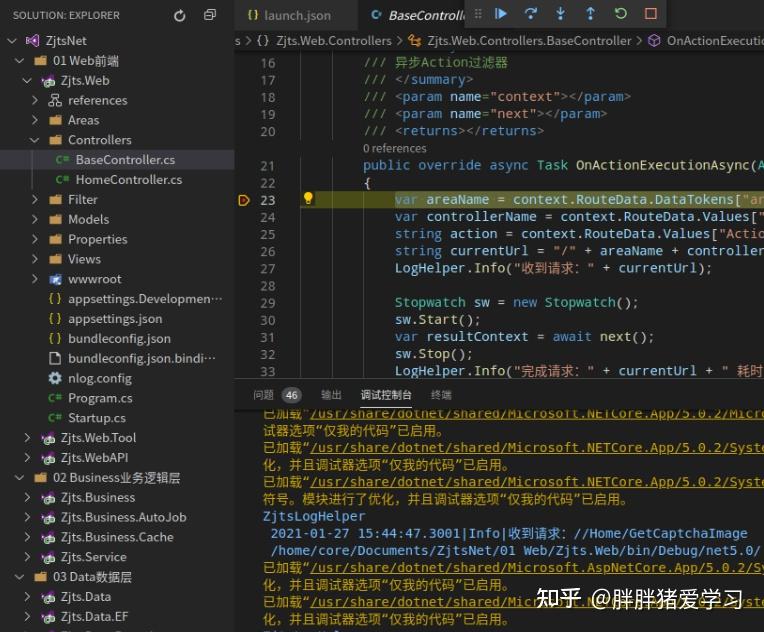This screenshot has height=632, width=764.
Task: Expand the references node
Action: pos(35,100)
